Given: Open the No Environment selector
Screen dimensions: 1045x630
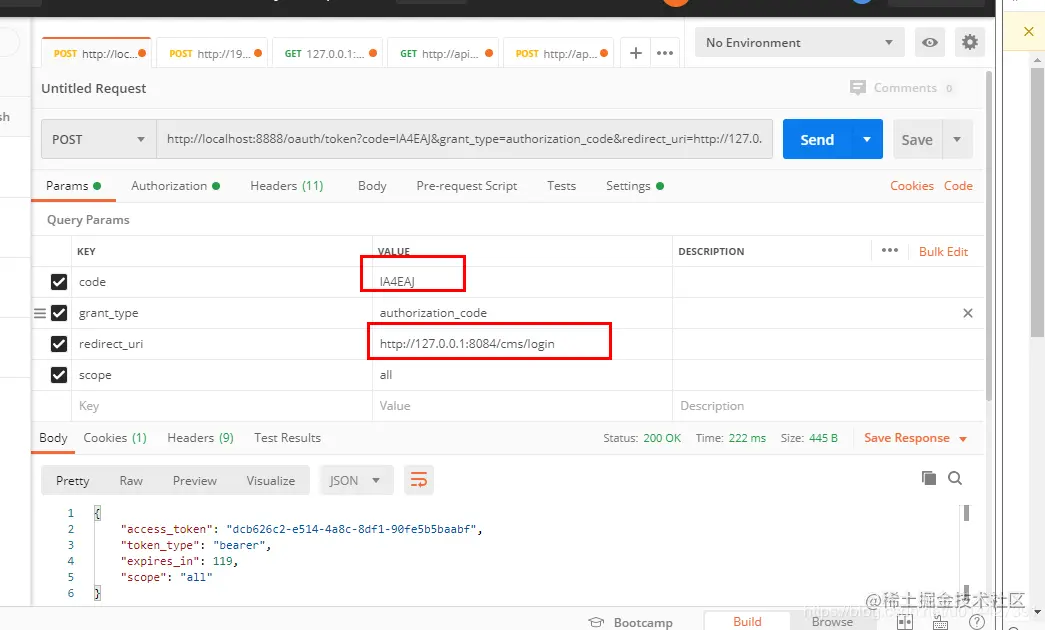Looking at the screenshot, I should (x=799, y=43).
